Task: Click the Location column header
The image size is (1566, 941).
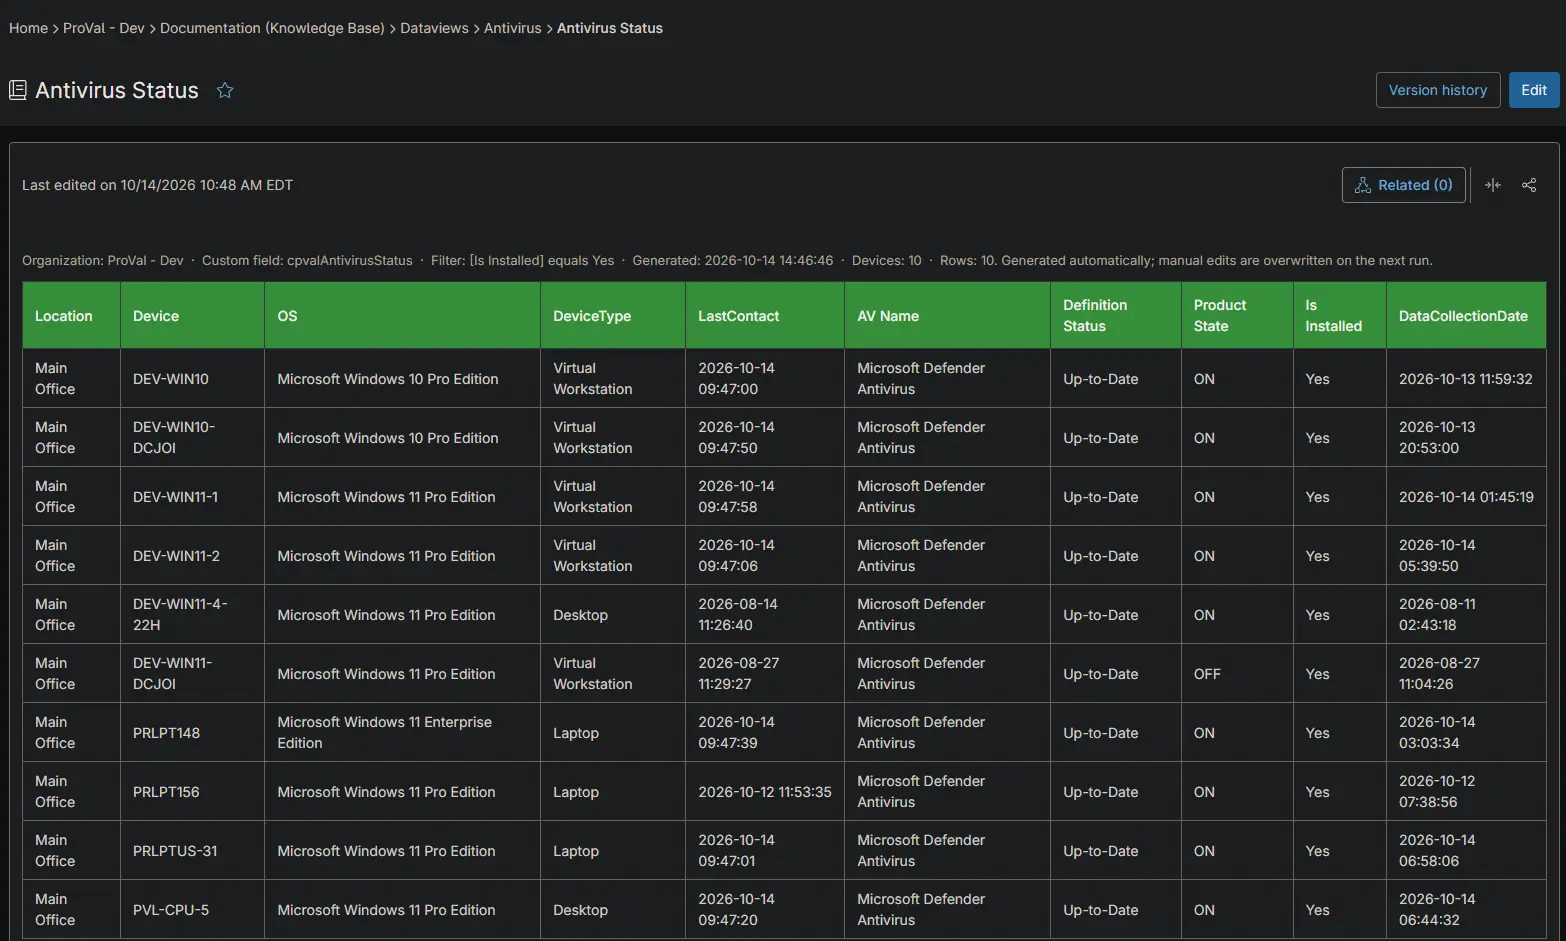Action: [x=72, y=316]
